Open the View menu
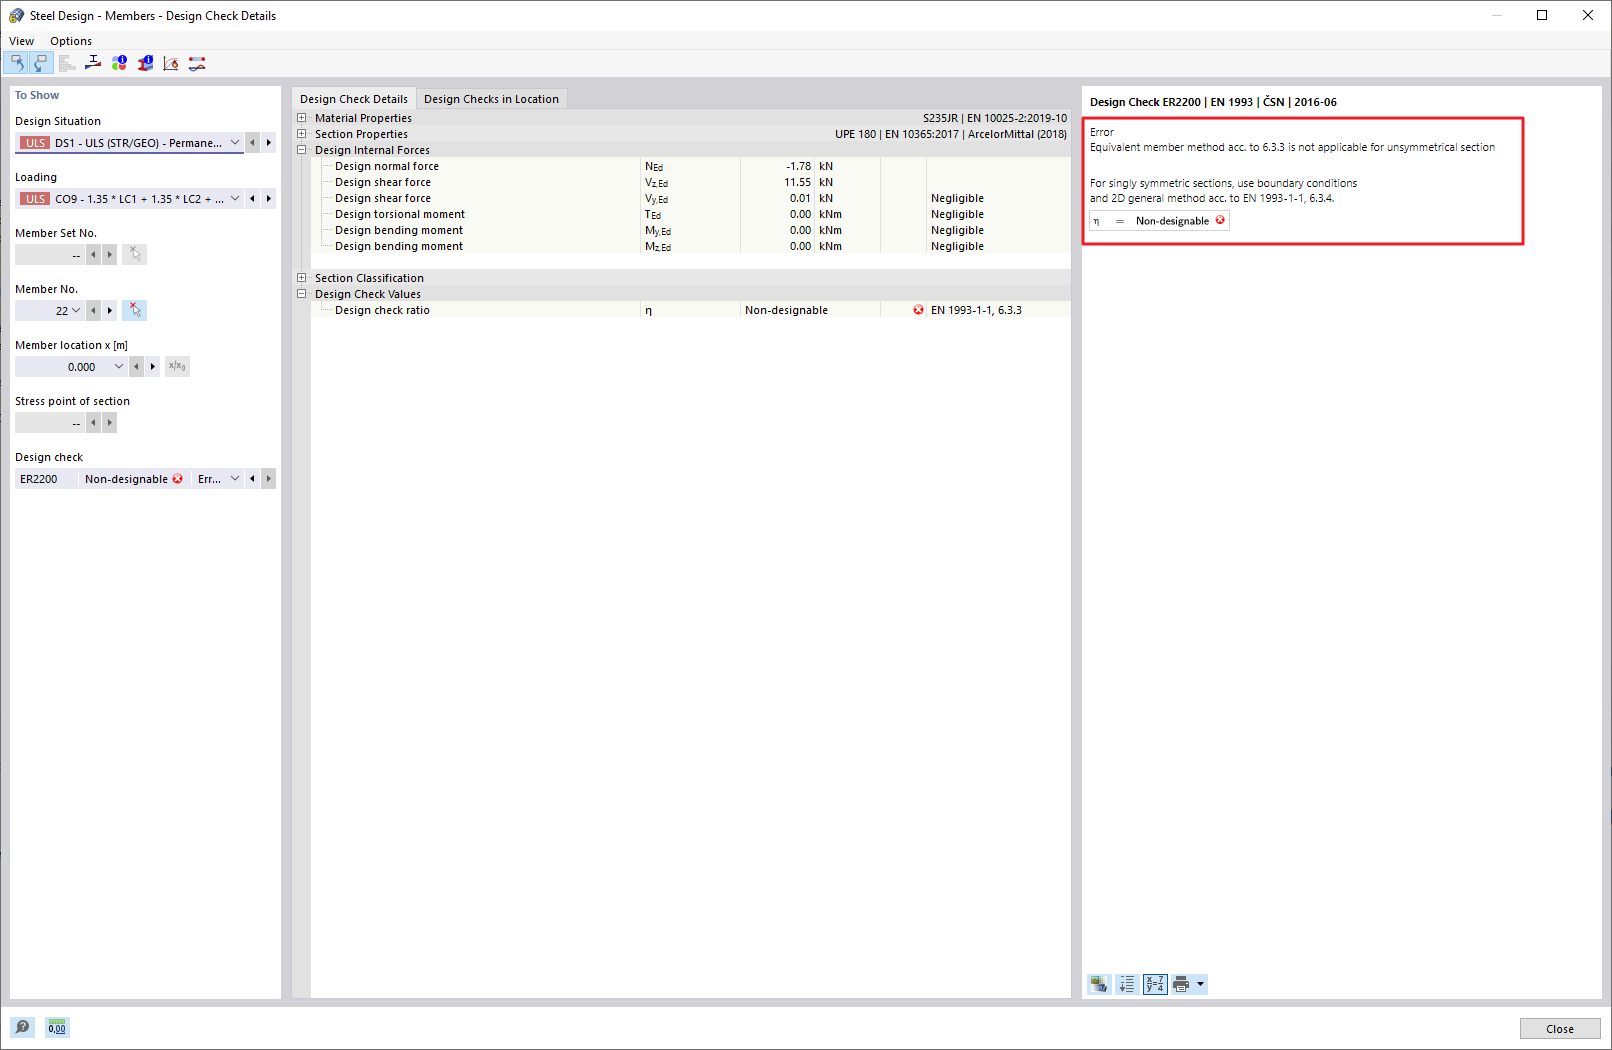Viewport: 1612px width, 1050px height. coord(21,41)
